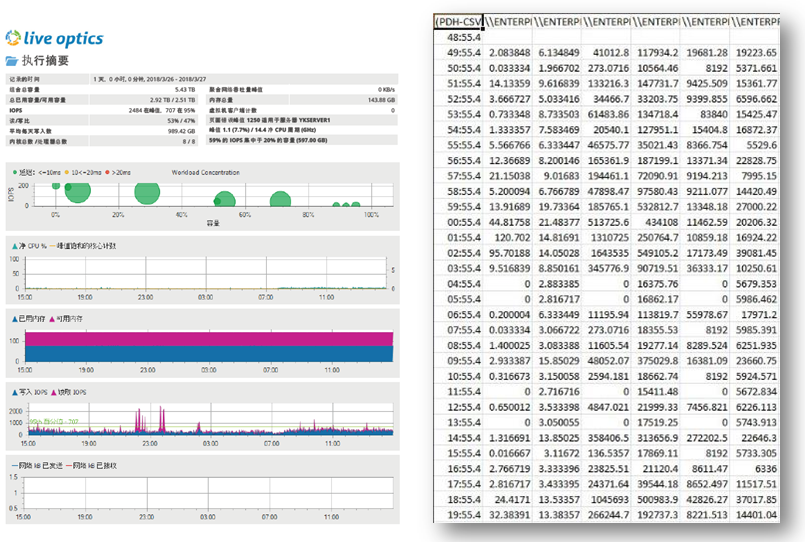Click the blue 网络 MB 已发送 legend line
Image resolution: width=805 pixels, height=542 pixels.
point(15,466)
